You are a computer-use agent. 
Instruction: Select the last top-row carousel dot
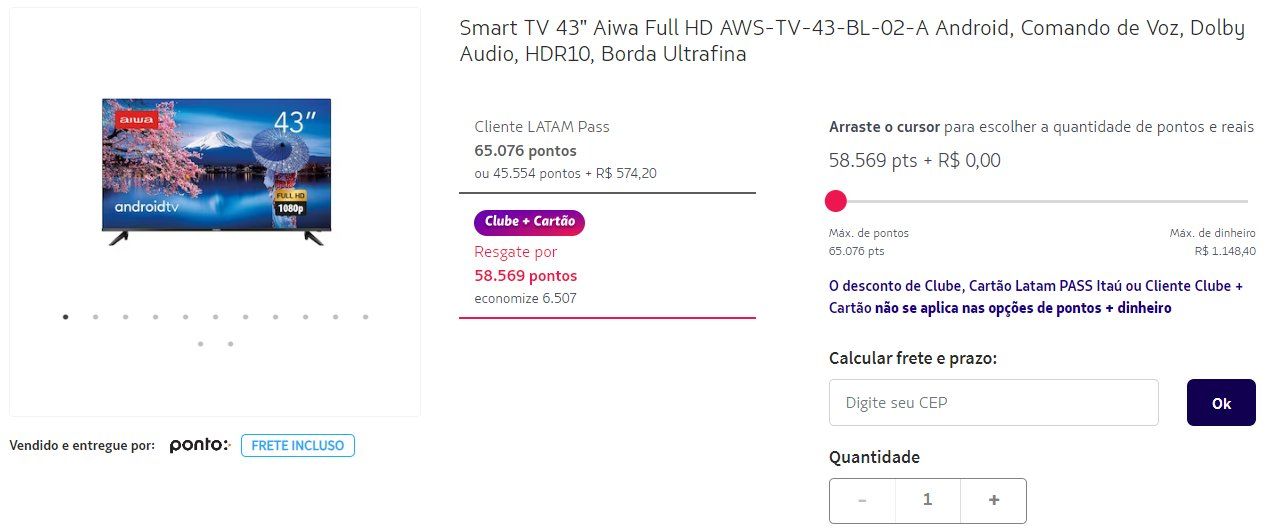[x=366, y=317]
